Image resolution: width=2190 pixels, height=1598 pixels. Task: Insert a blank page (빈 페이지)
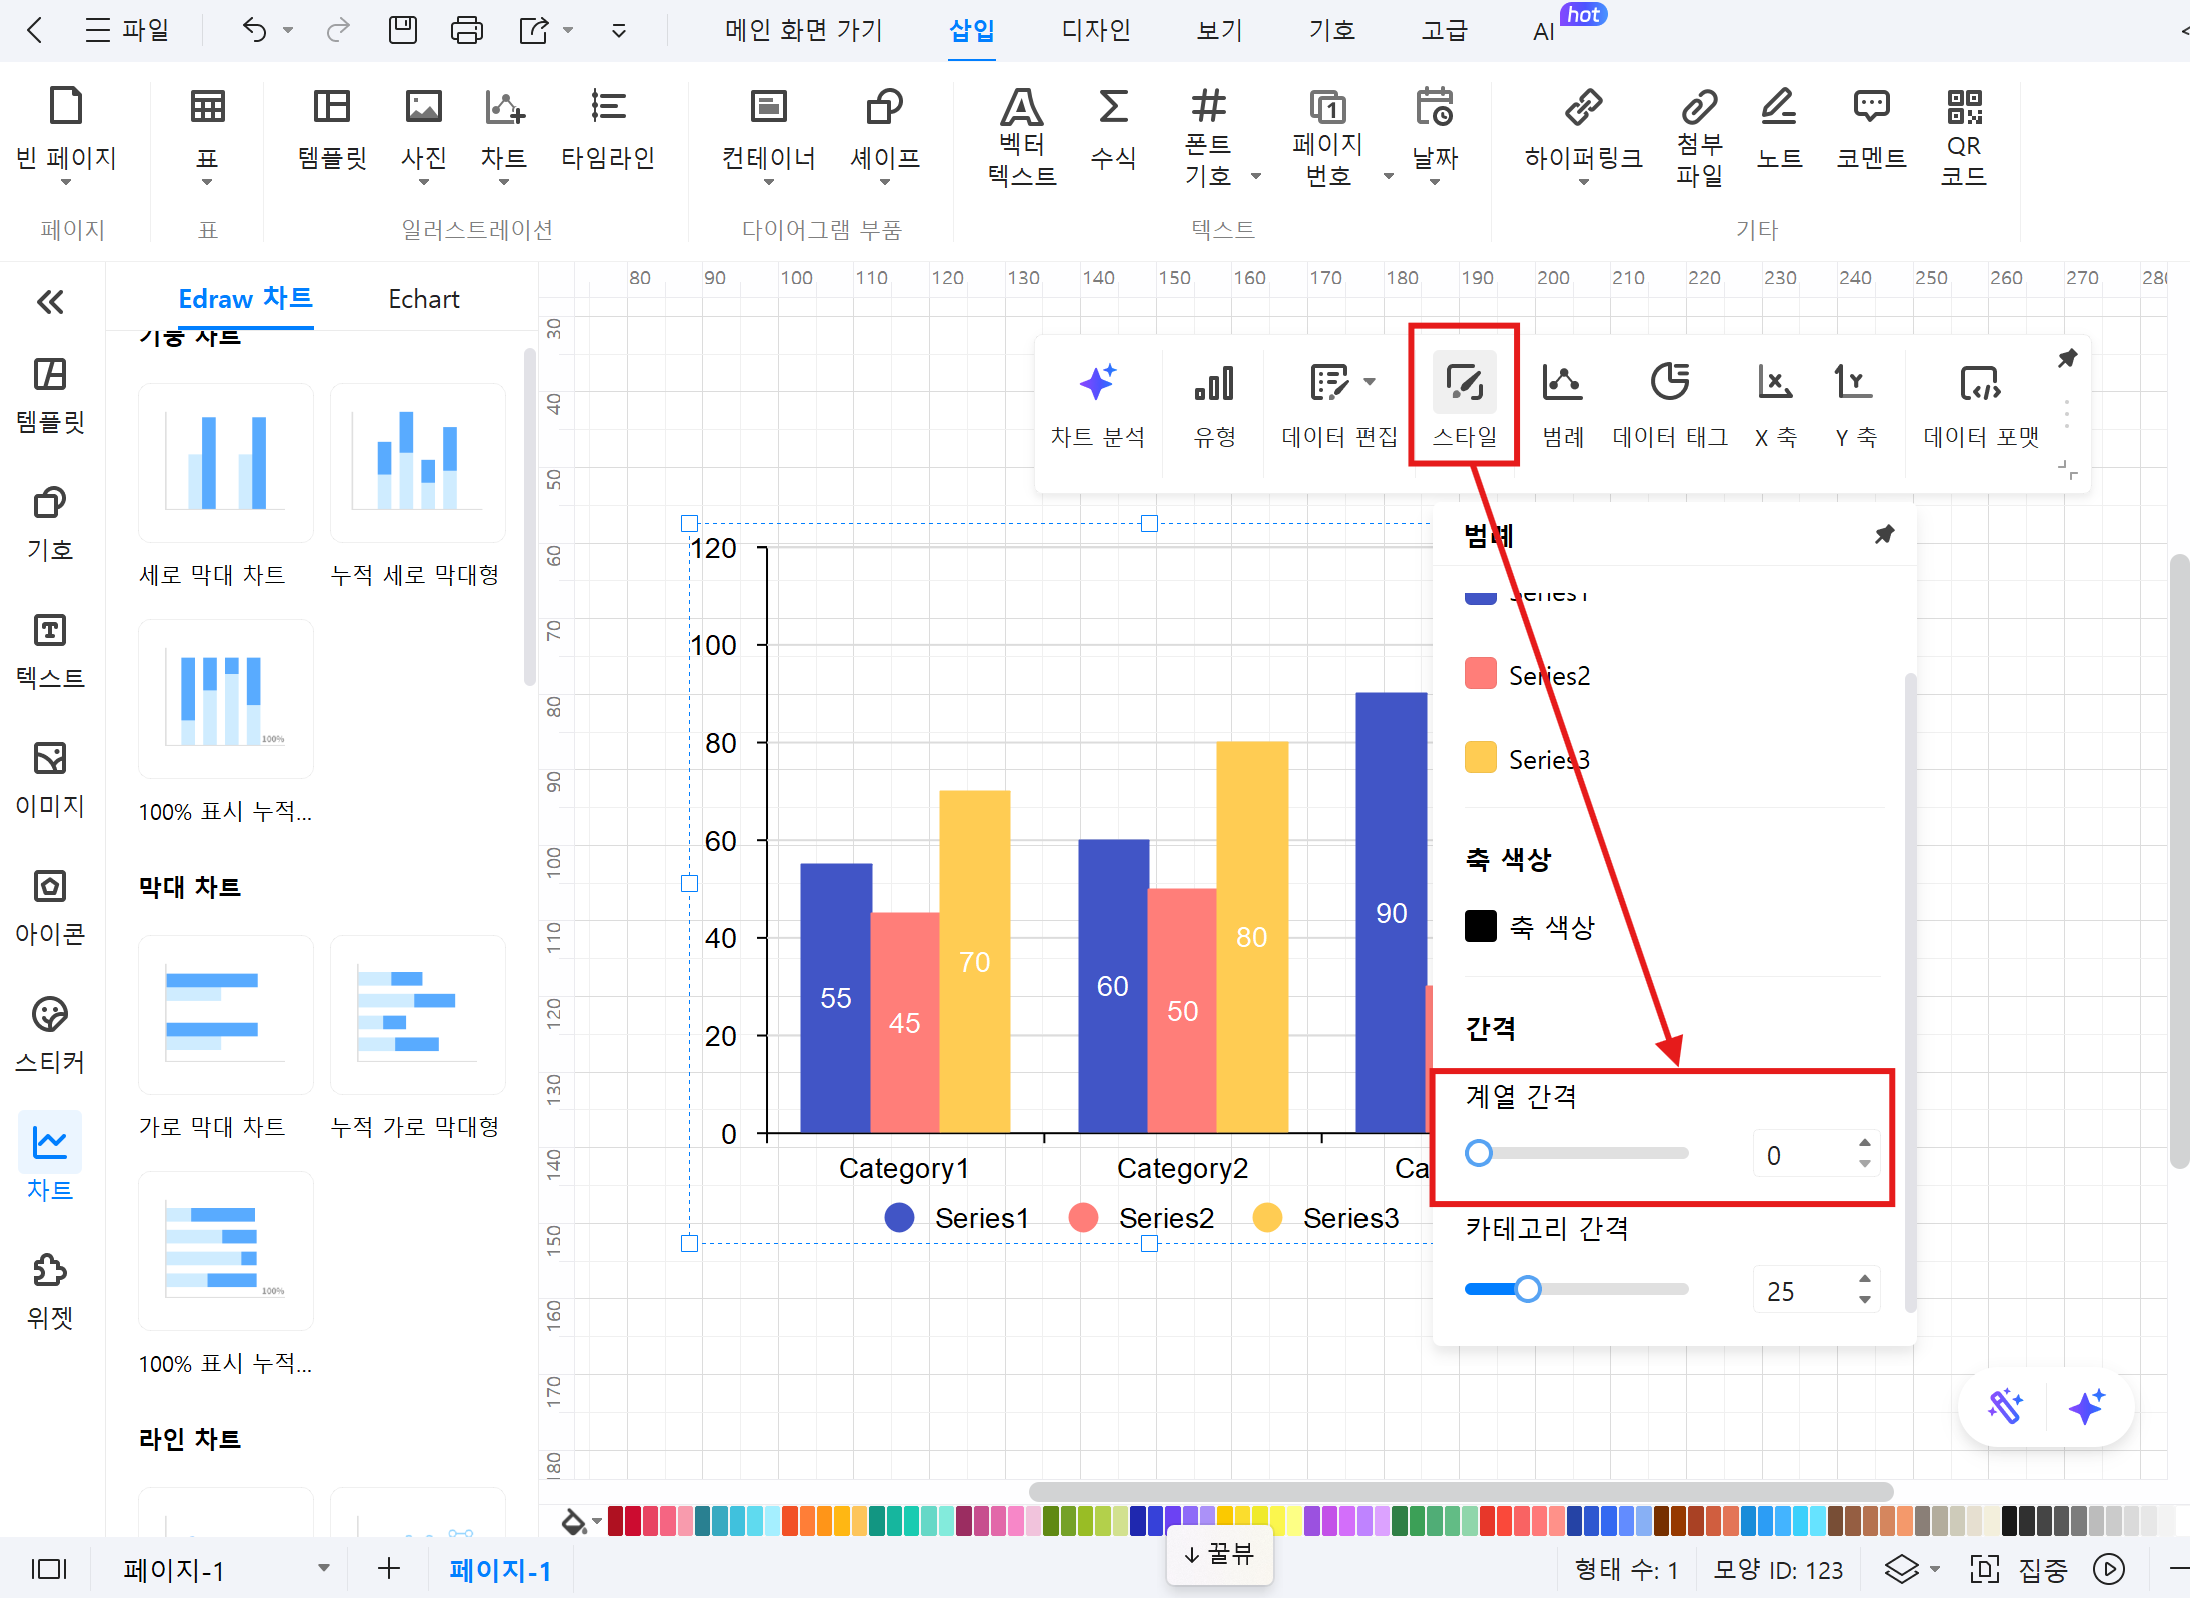coord(66,135)
